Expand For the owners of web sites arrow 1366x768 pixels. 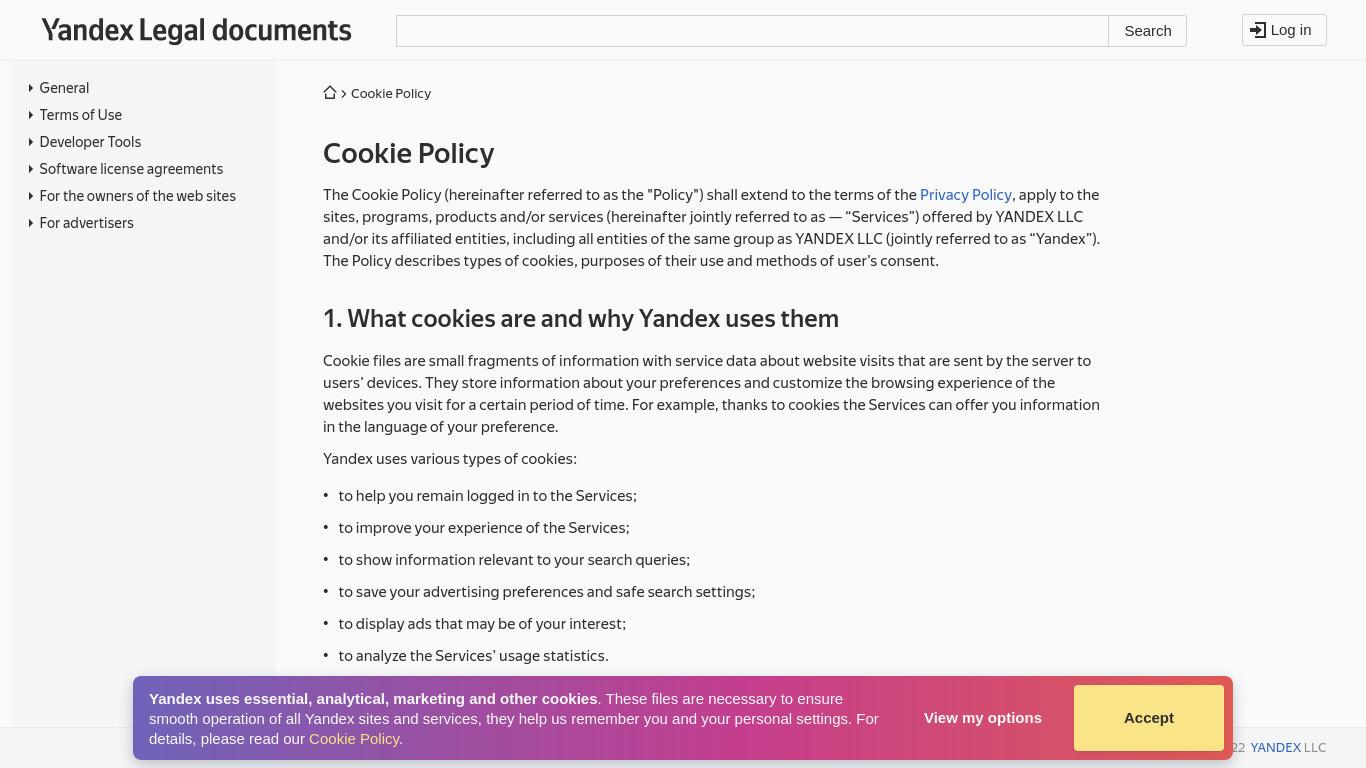point(31,196)
